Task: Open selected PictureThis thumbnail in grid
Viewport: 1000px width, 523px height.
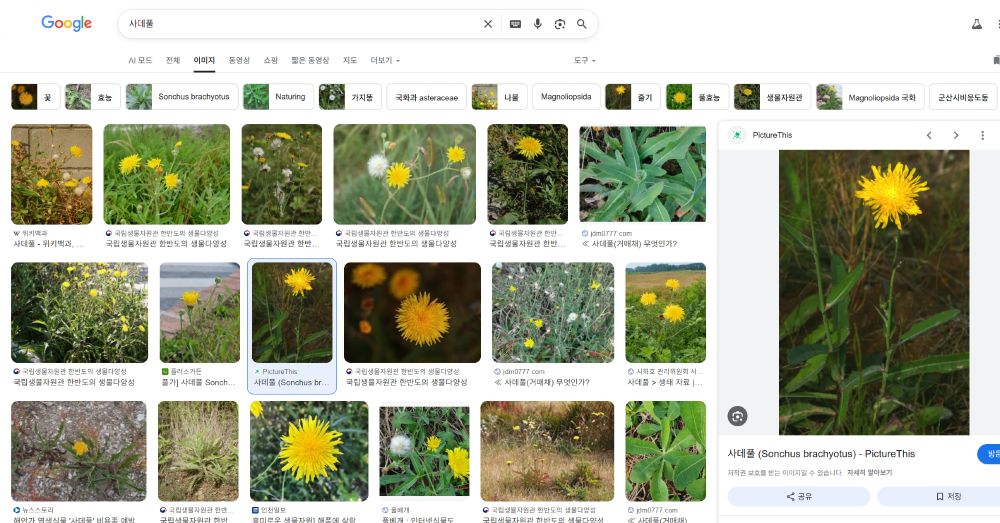Action: 292,313
